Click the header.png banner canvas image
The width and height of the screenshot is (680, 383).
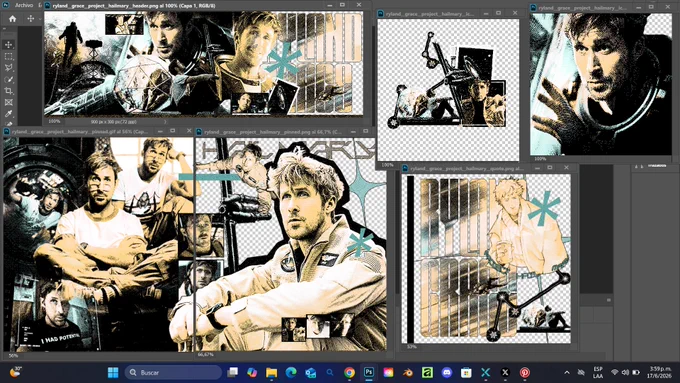203,63
